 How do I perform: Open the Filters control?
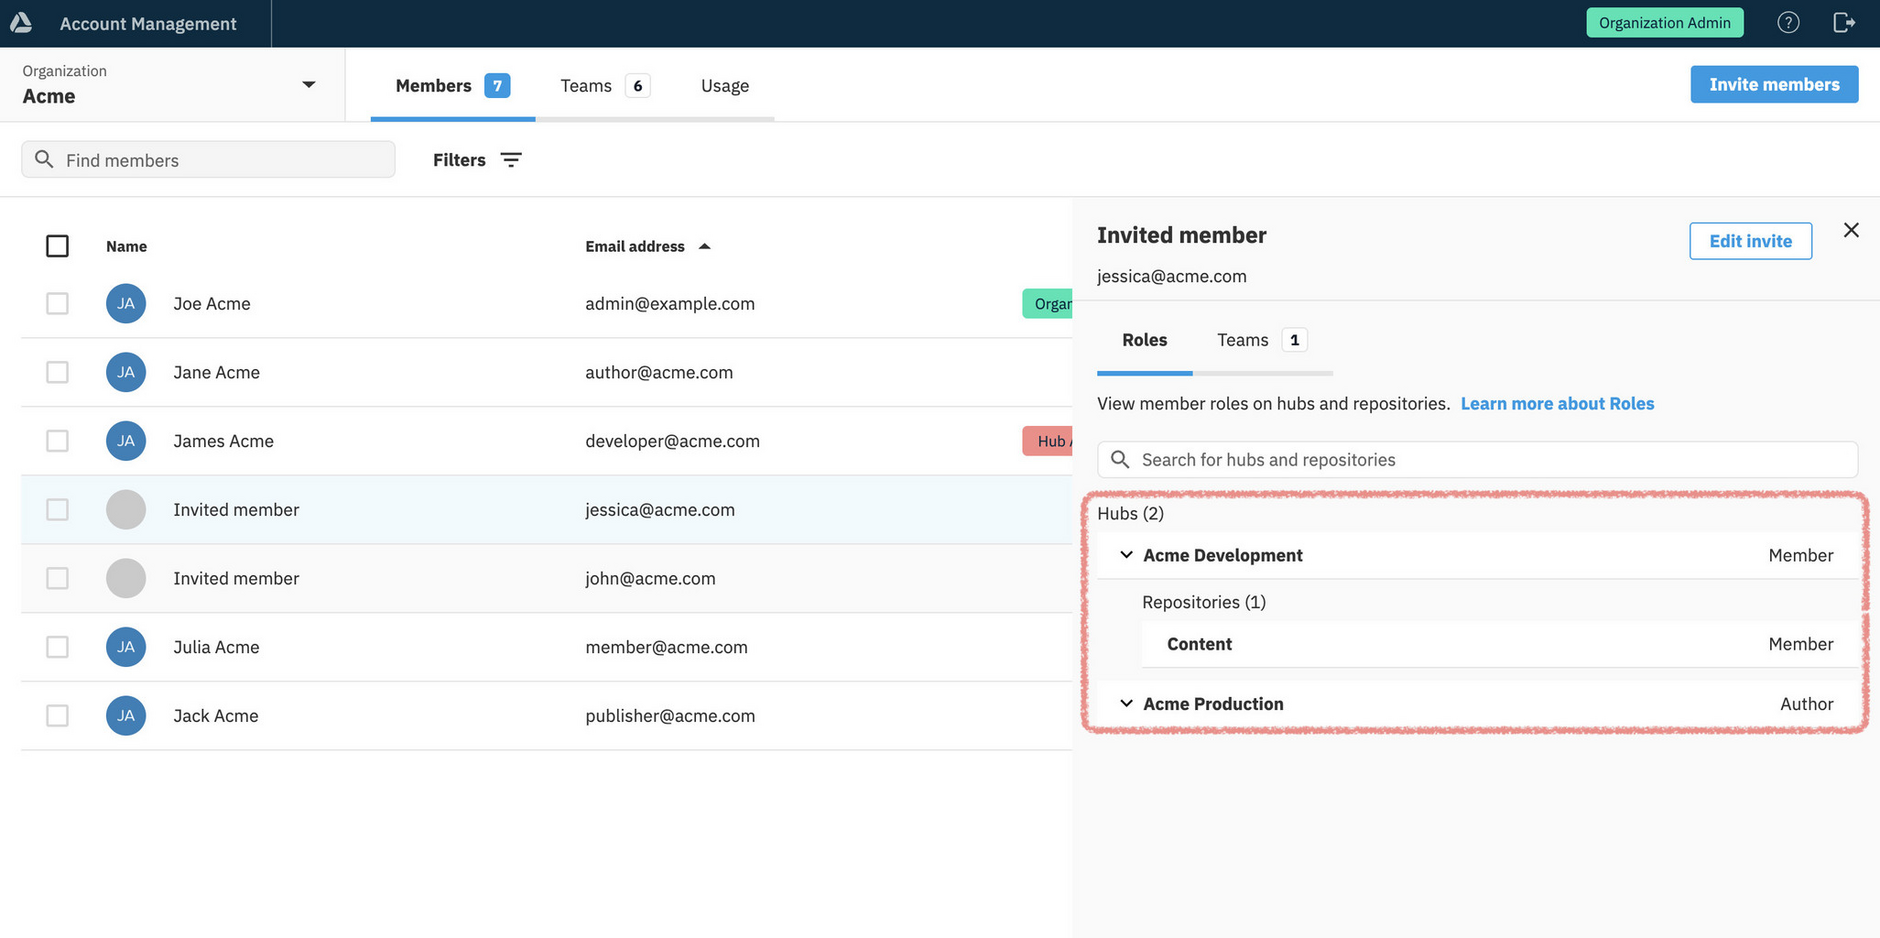[477, 160]
